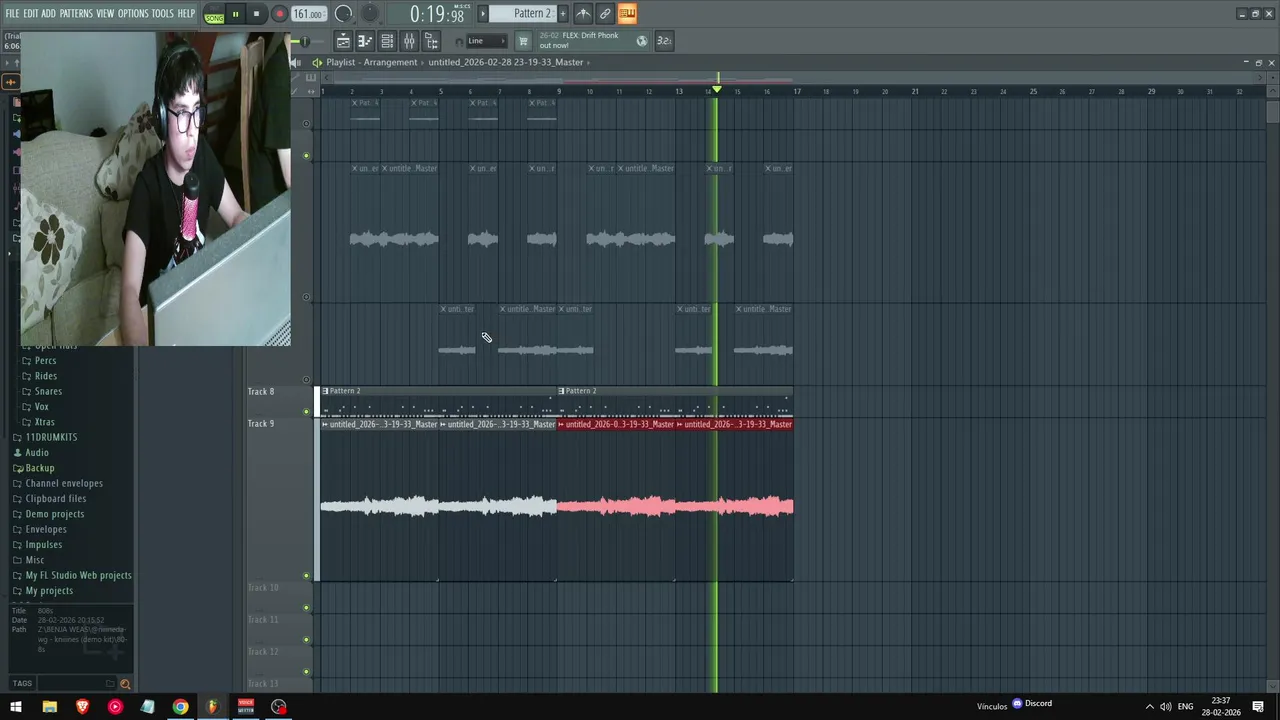Open the Playlist view icon
Viewport: 1280px width, 720px height.
pos(343,41)
